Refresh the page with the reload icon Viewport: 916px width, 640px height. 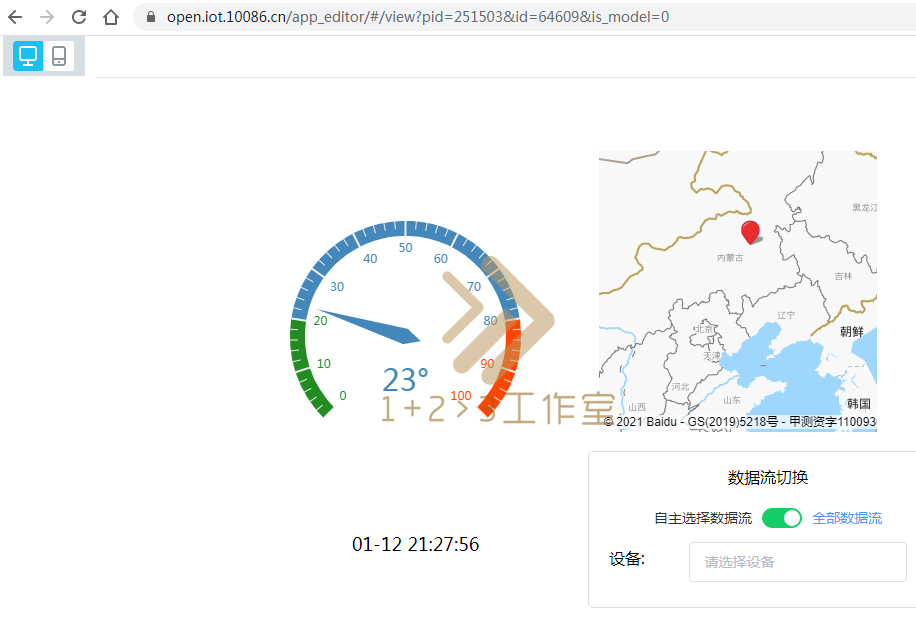tap(78, 16)
